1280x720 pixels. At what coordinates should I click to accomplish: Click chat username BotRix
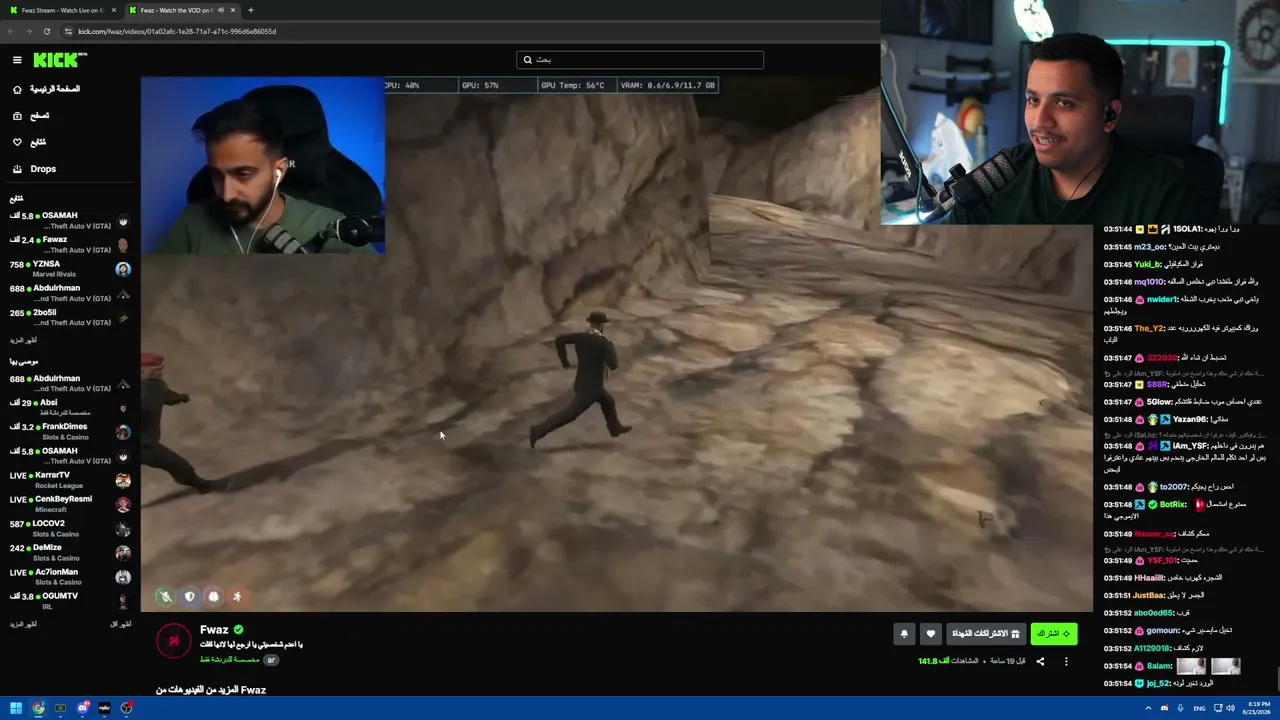point(1173,505)
